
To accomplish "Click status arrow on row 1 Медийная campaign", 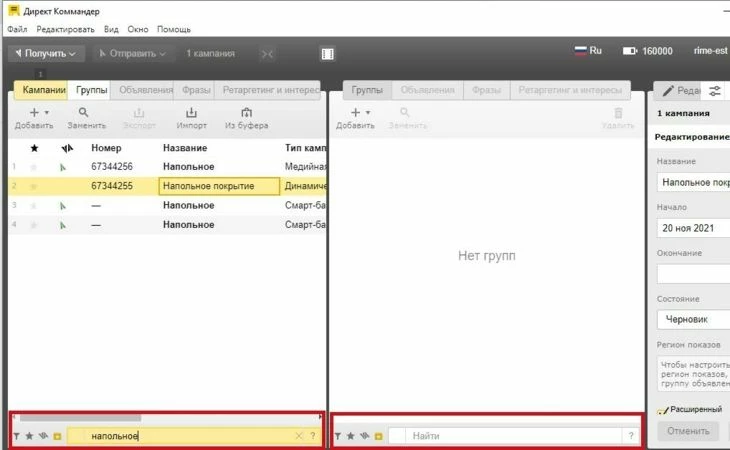I will [x=63, y=167].
